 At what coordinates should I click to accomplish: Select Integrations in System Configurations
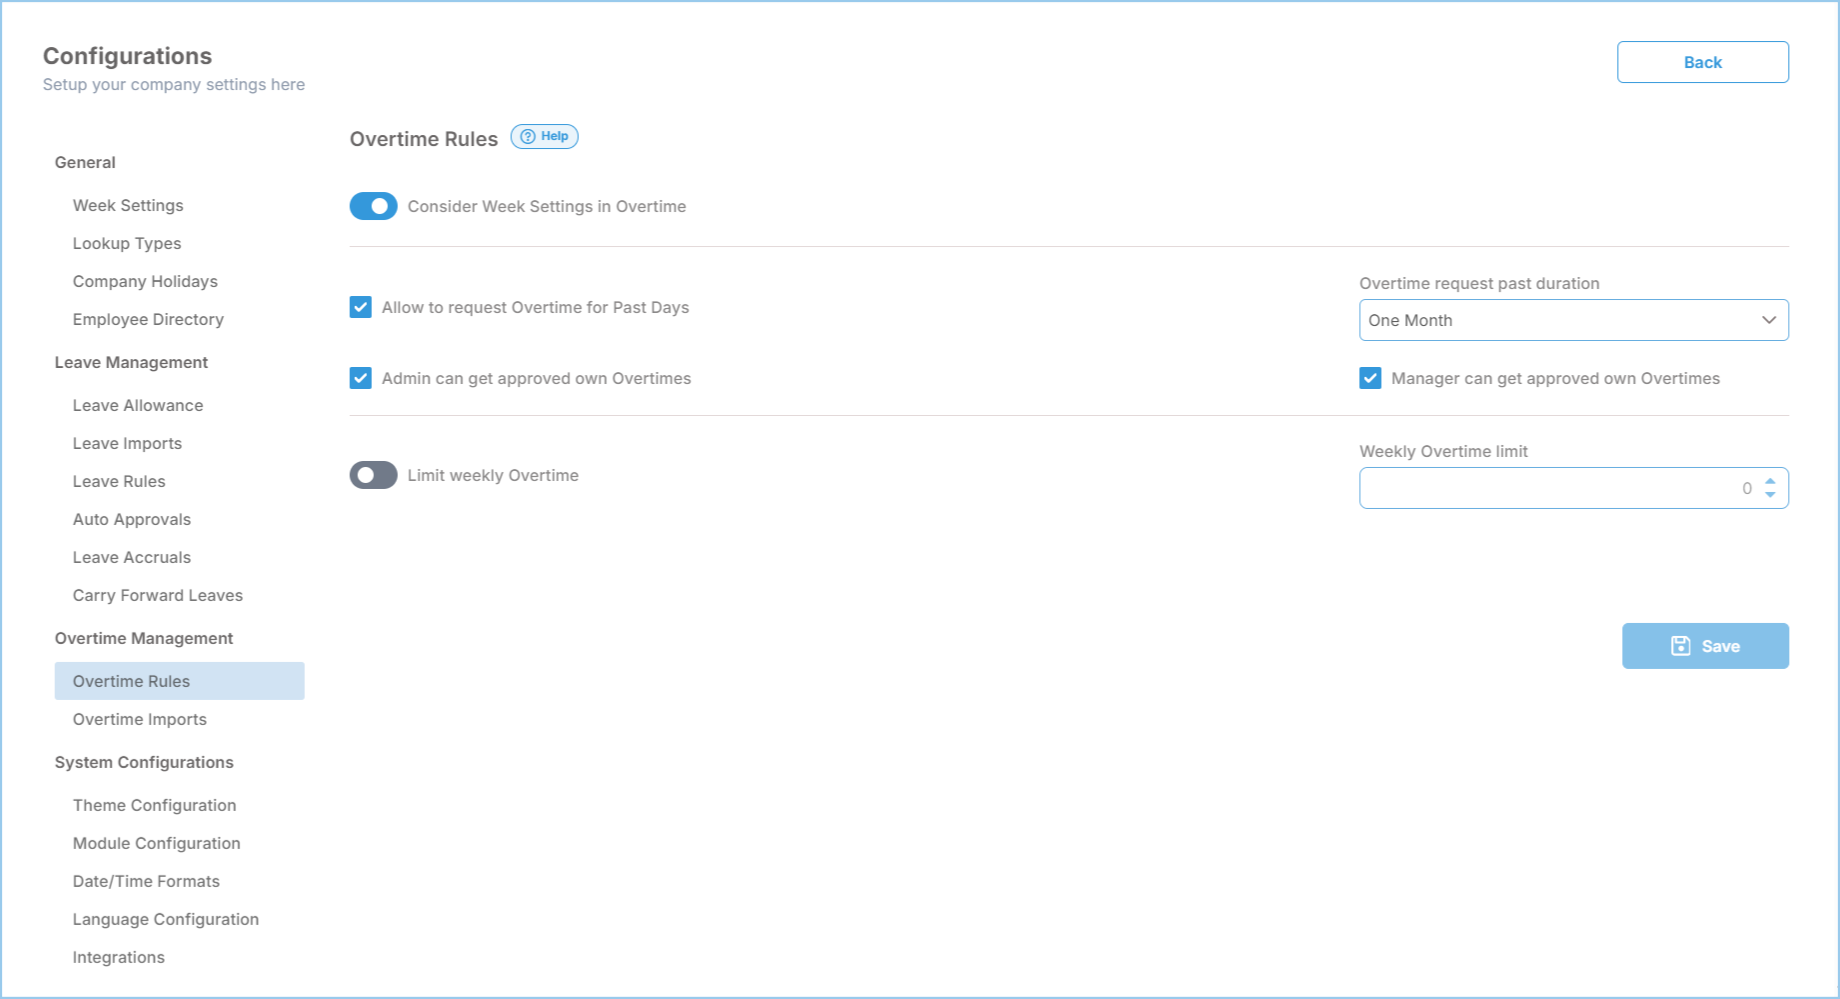(119, 957)
